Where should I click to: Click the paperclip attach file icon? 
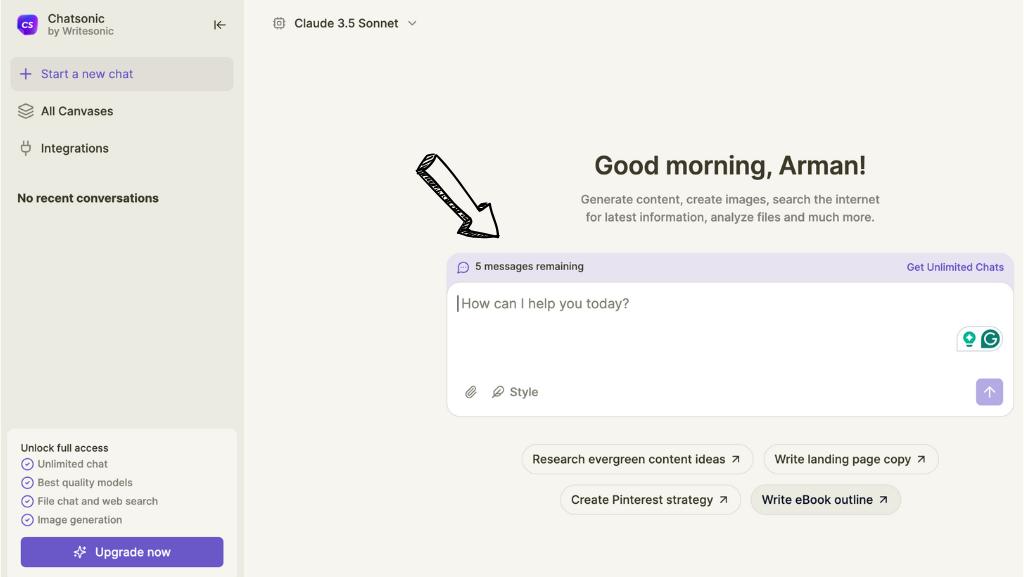pos(471,392)
